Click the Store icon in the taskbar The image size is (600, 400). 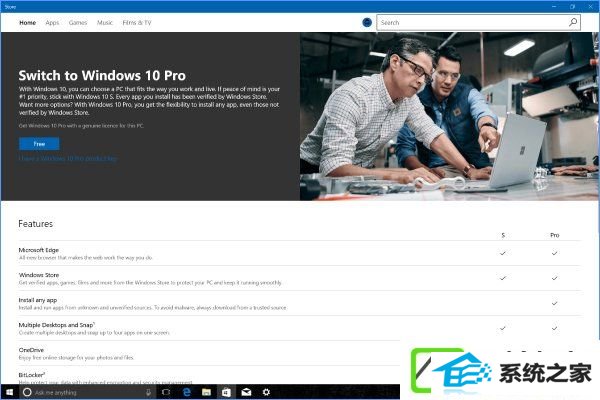tap(227, 392)
